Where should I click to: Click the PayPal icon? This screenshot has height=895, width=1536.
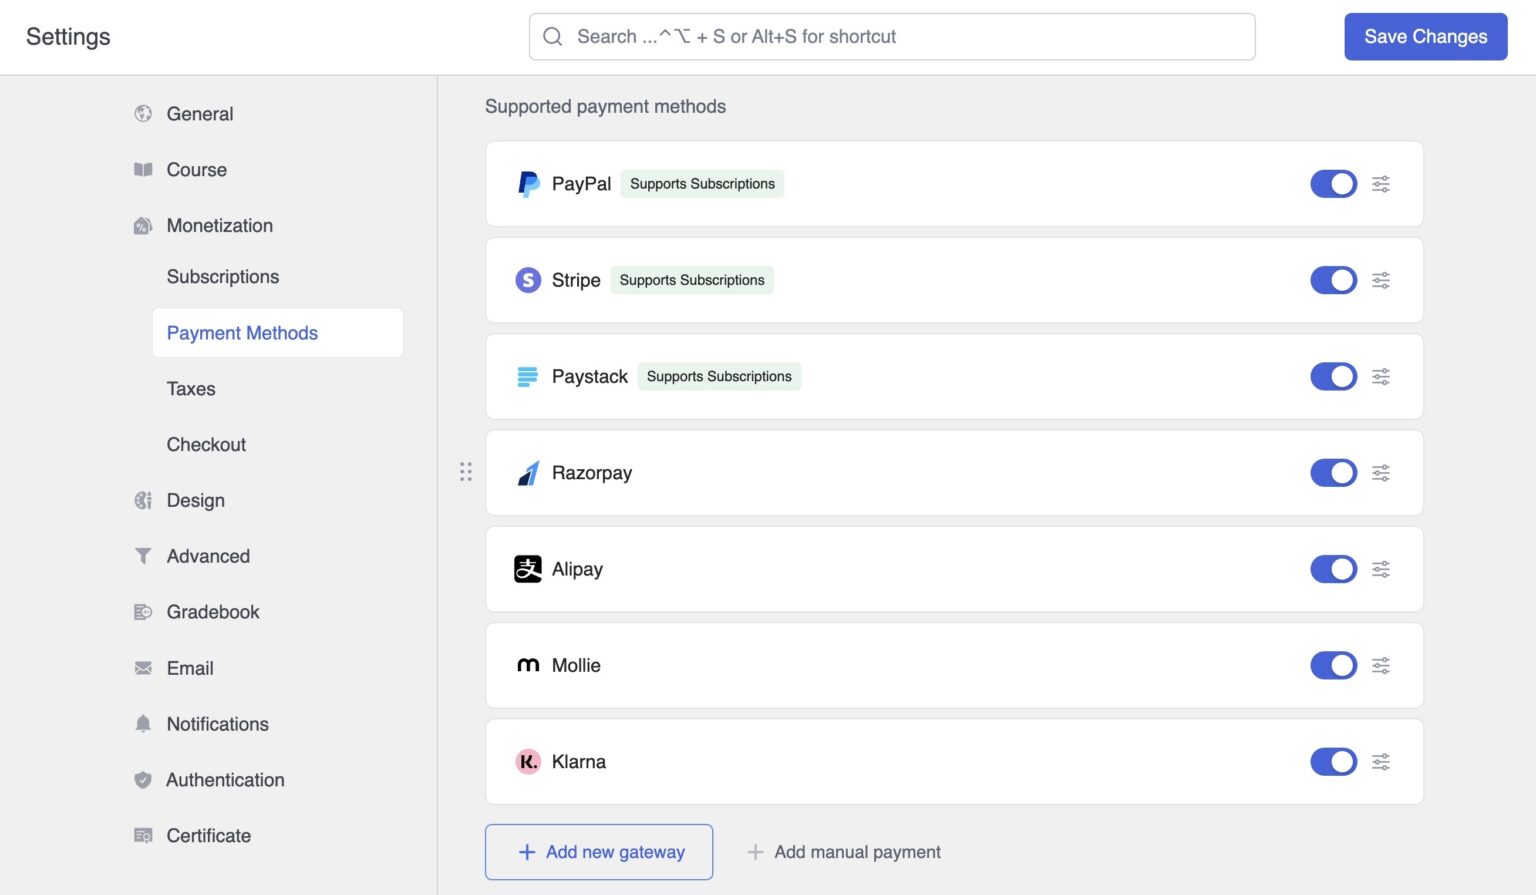point(527,184)
